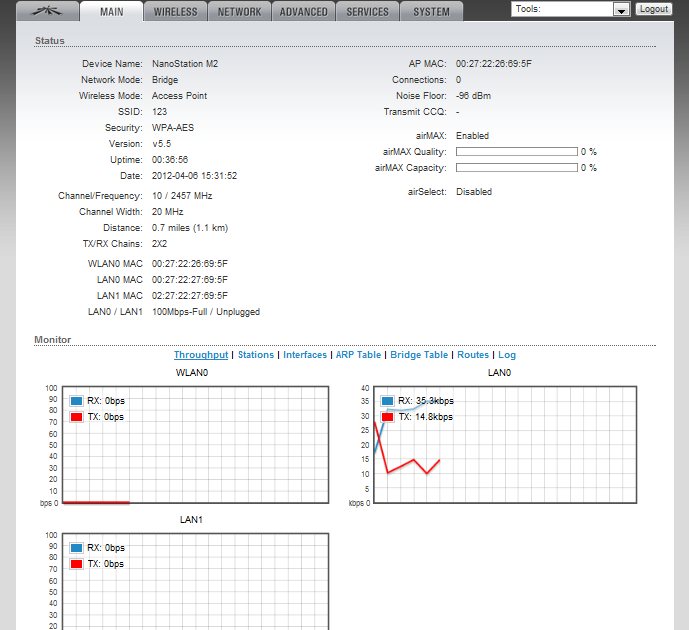Go to the NETWORK tab
This screenshot has height=630, width=689.
click(240, 12)
